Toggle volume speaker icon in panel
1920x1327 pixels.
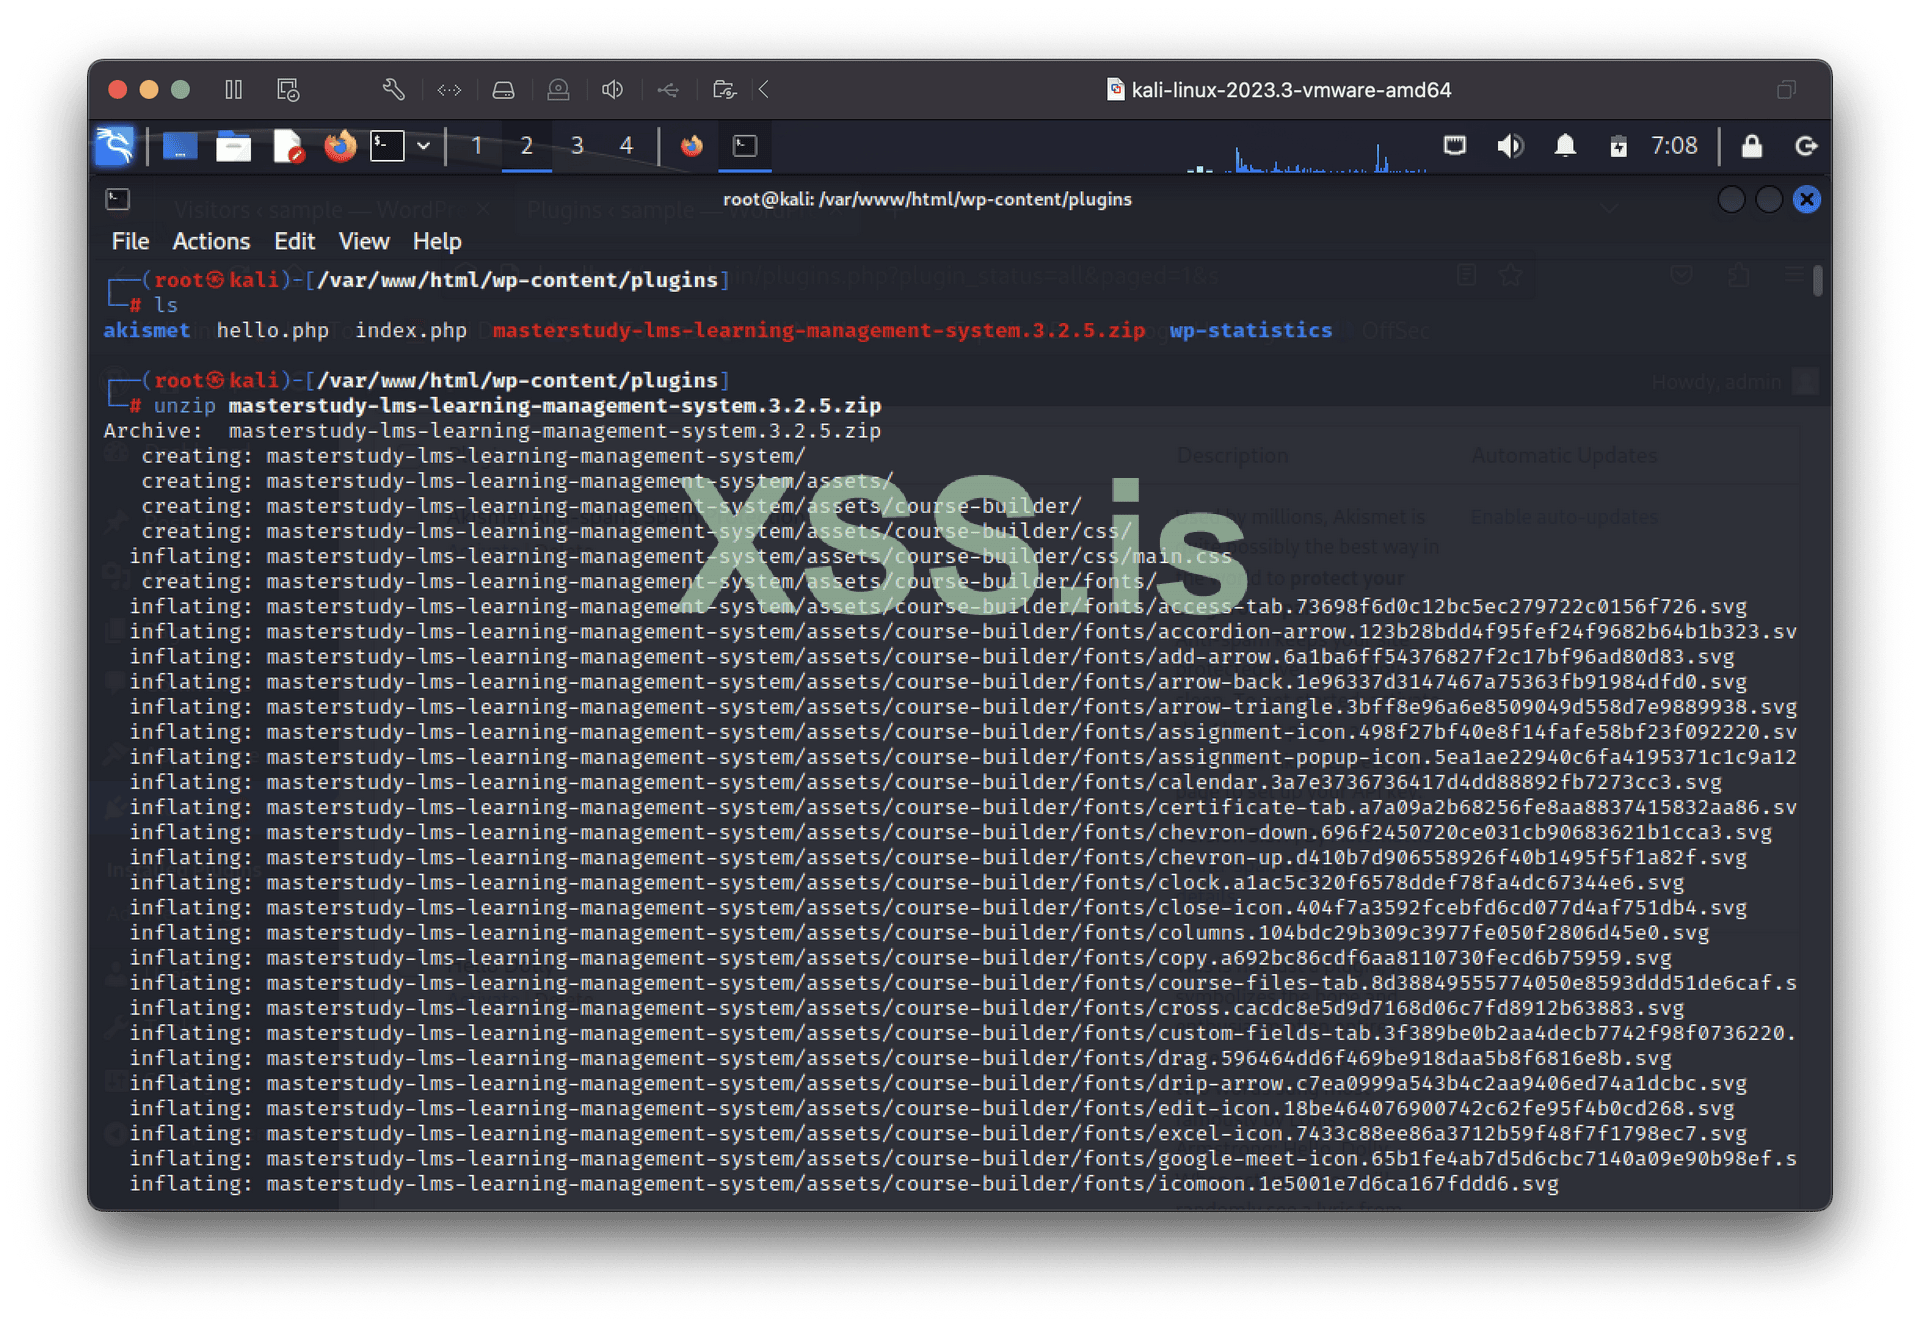(1510, 146)
